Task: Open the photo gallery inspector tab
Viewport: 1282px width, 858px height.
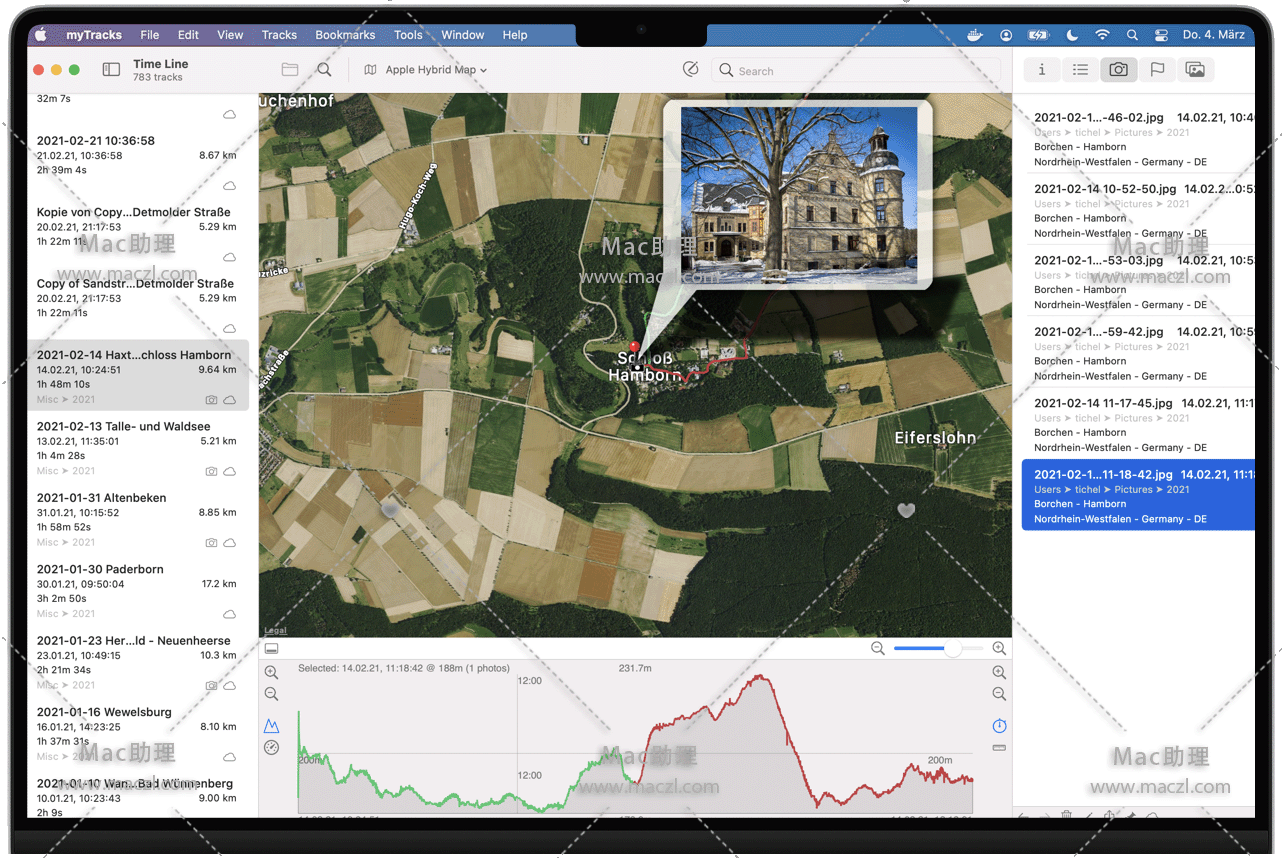Action: tap(1195, 69)
